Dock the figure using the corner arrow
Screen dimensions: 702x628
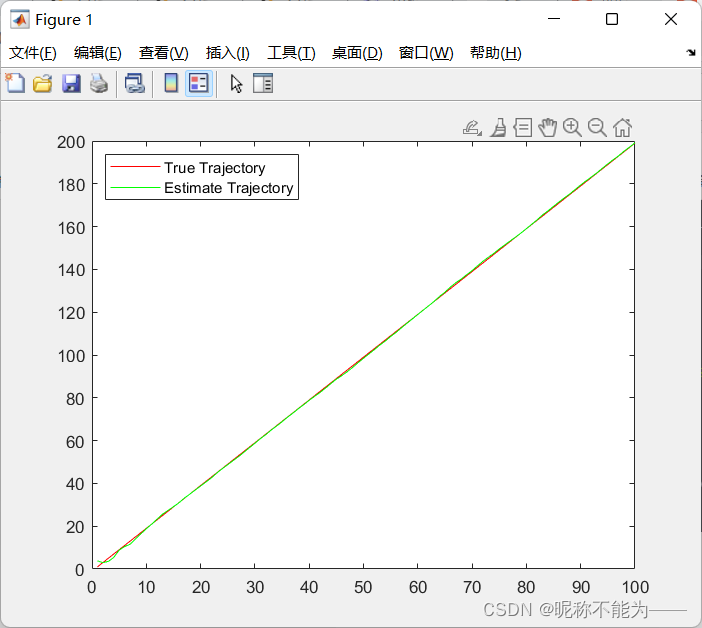point(691,52)
